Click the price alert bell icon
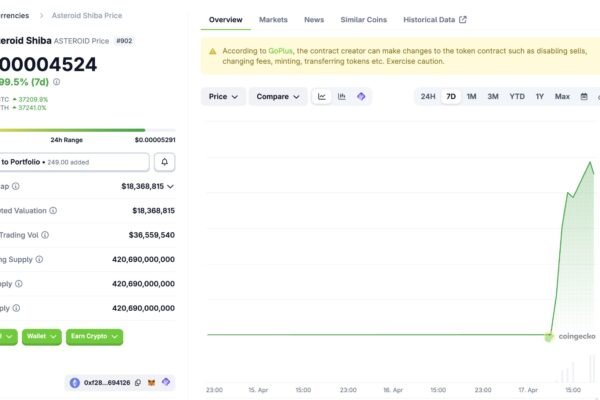Screen dimensions: 600x400 [165, 162]
